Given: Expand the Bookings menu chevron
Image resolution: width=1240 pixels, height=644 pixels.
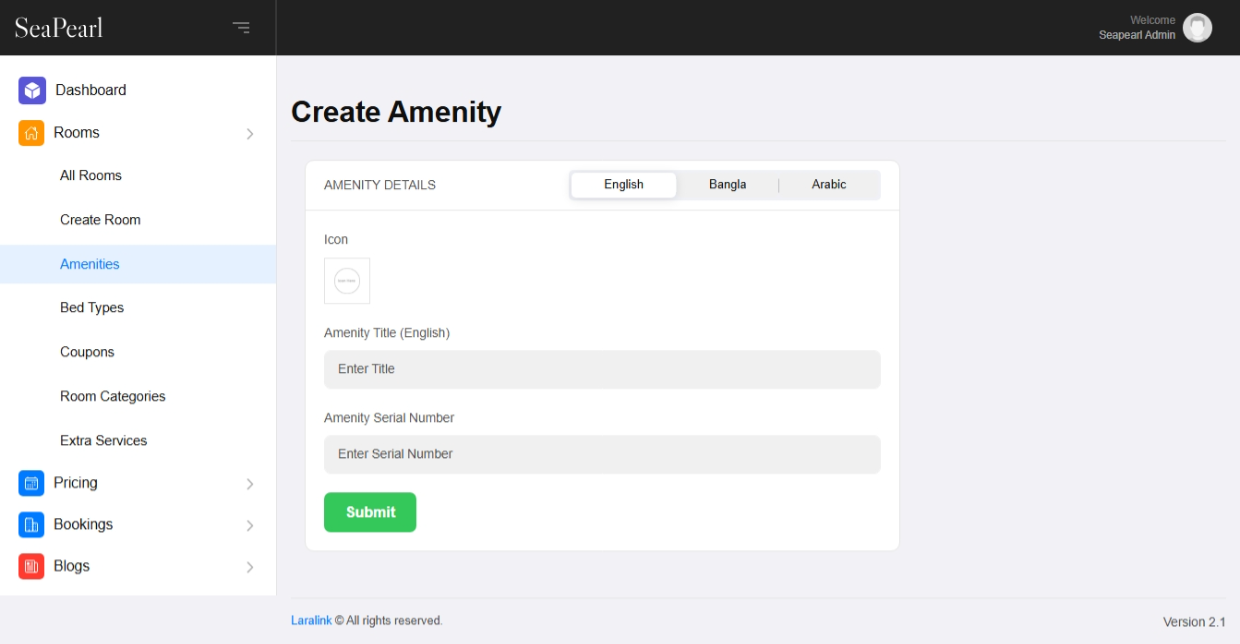Looking at the screenshot, I should point(250,526).
